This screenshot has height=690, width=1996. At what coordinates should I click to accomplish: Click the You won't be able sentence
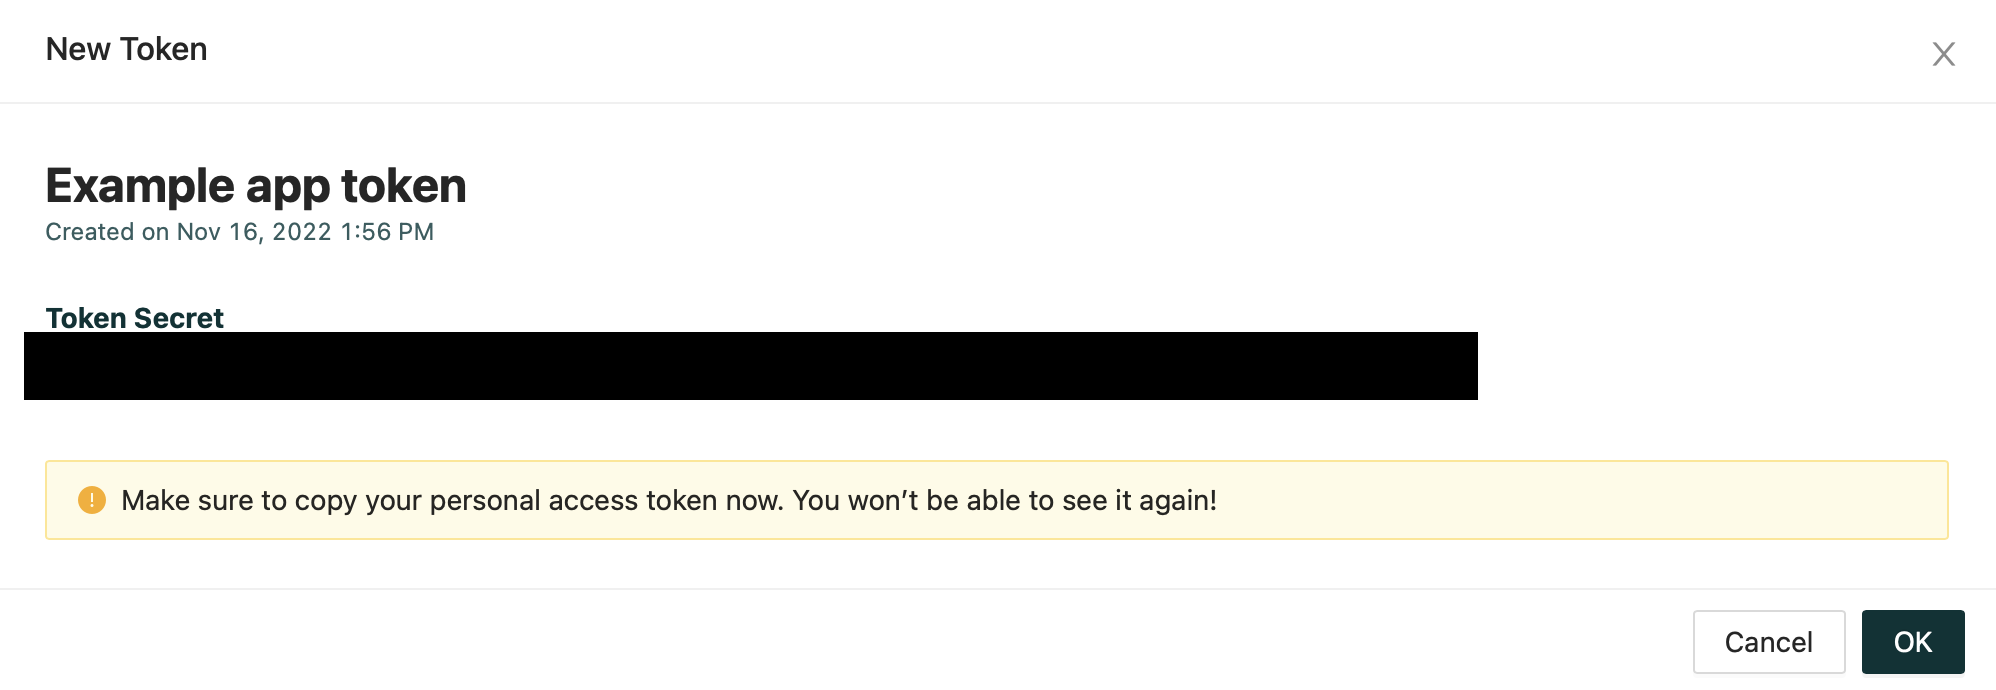point(1004,500)
